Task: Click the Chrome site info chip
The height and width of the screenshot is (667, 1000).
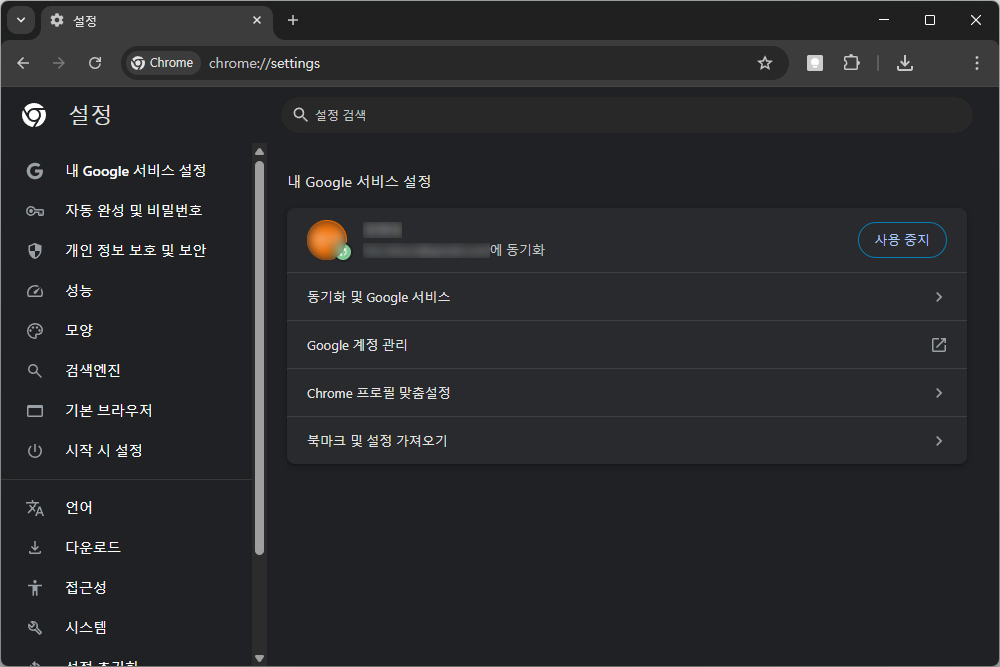Action: 162,63
